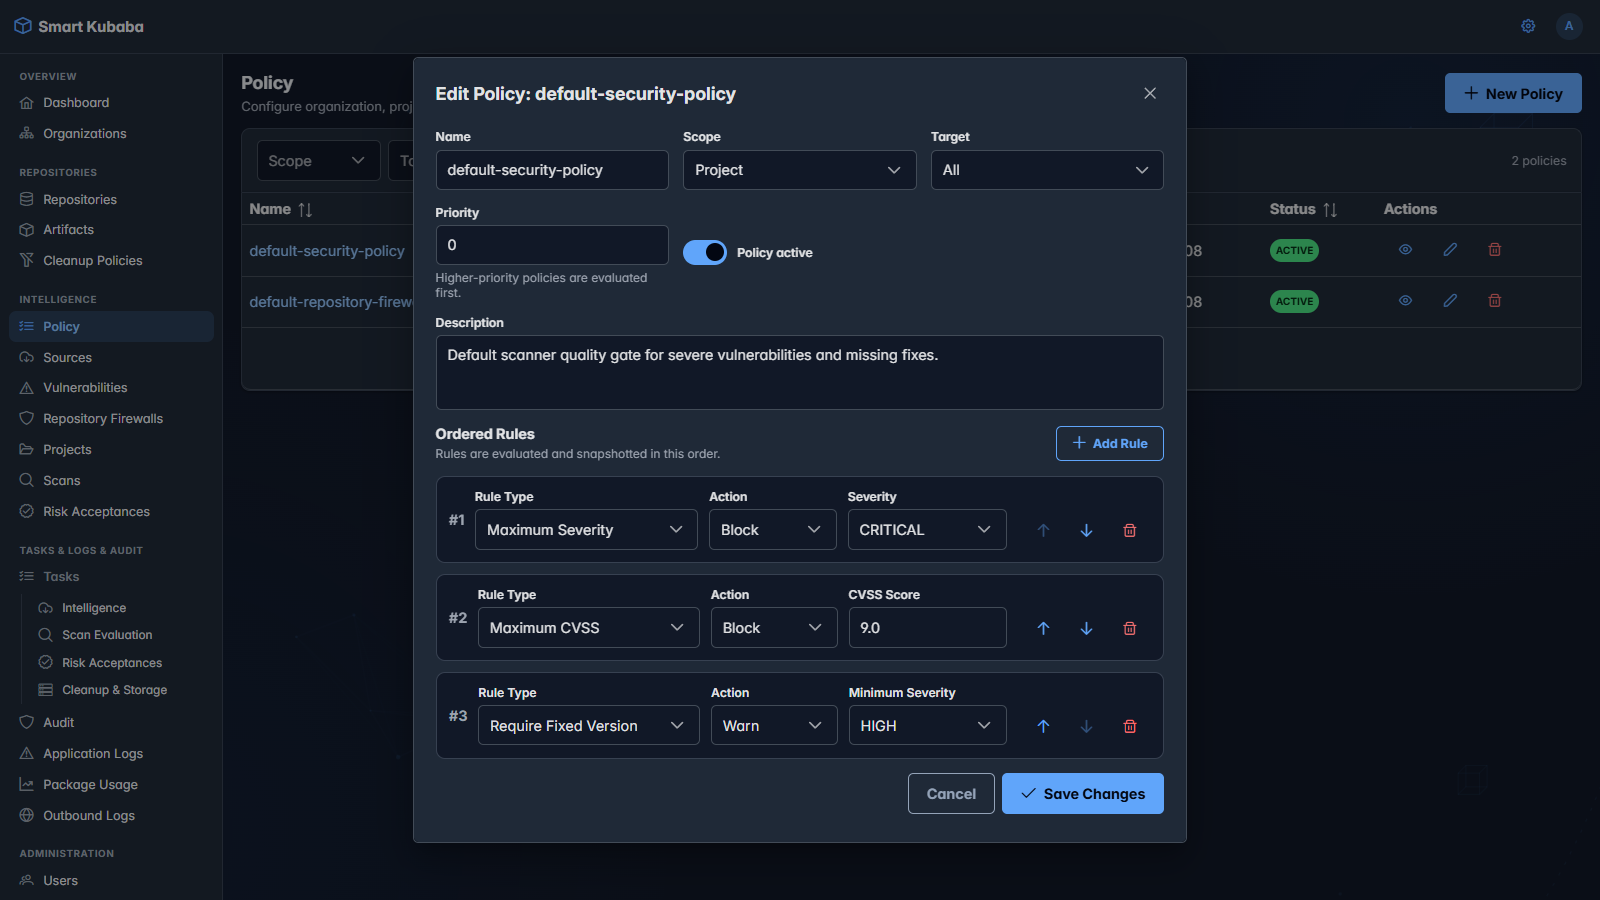Move rule #3 up with arrow
Screen dimensions: 1600x900
point(1043,726)
